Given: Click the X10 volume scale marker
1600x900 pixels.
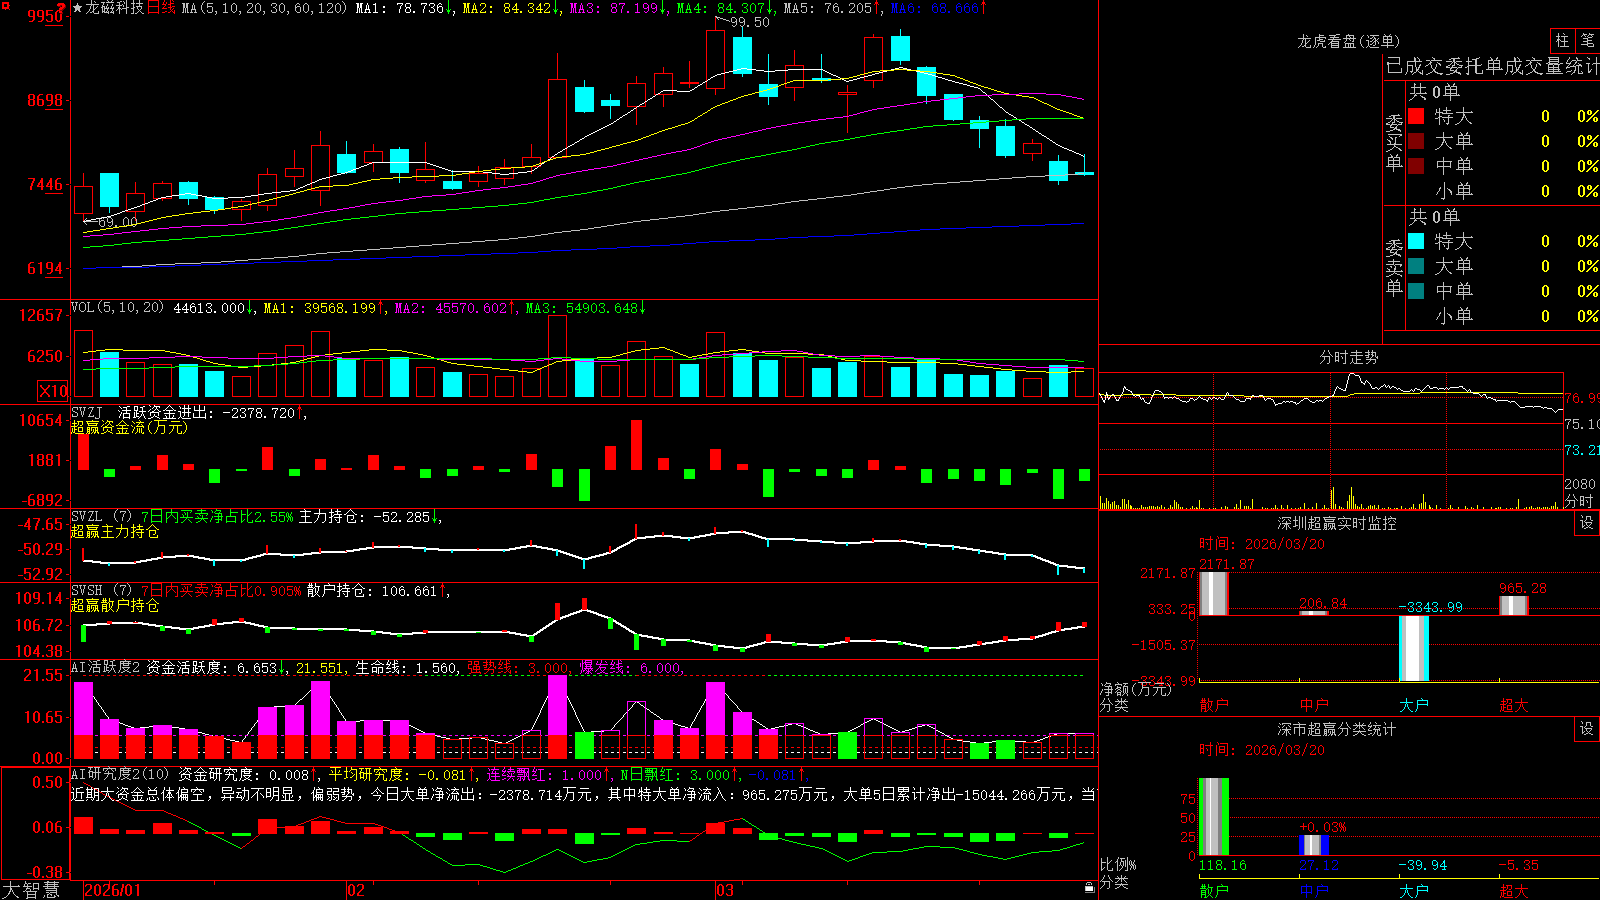Looking at the screenshot, I should click(53, 391).
